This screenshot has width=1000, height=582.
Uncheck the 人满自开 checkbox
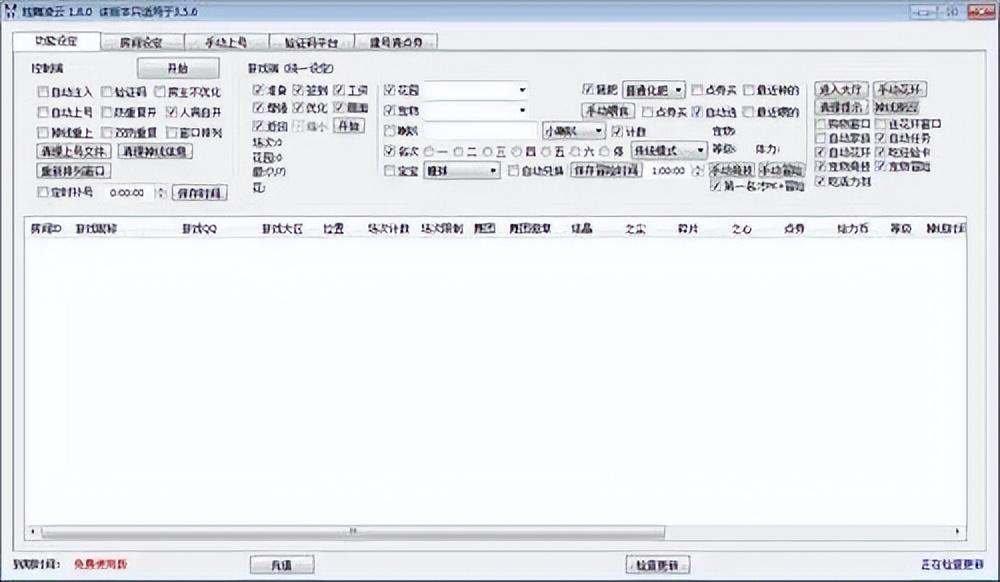(x=172, y=112)
